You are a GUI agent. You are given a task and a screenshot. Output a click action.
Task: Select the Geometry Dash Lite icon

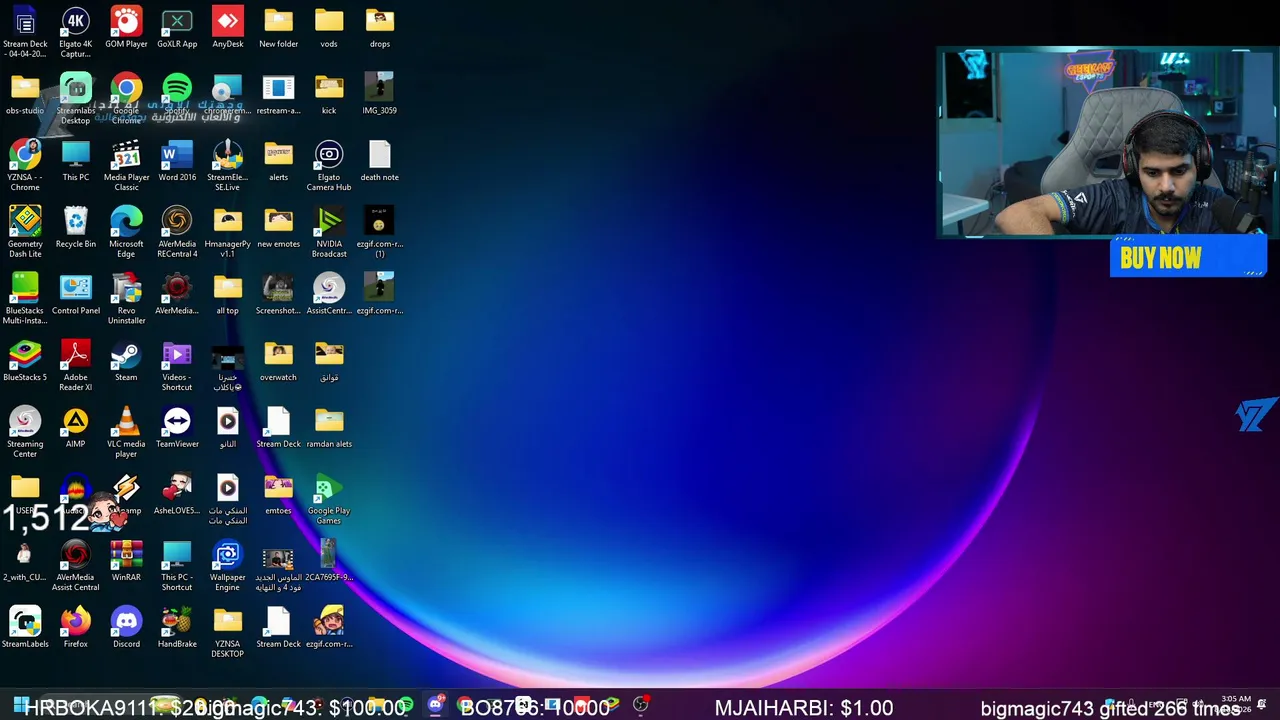click(25, 232)
